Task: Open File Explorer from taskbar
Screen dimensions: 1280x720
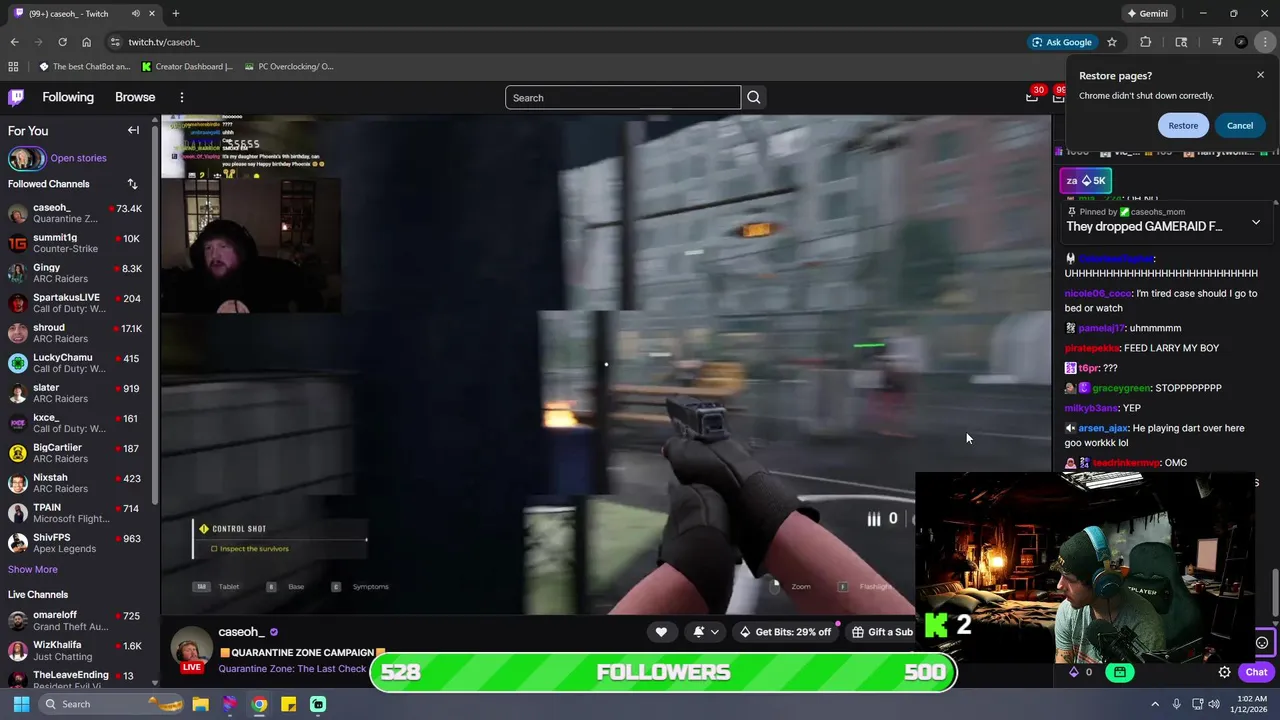Action: tap(200, 704)
